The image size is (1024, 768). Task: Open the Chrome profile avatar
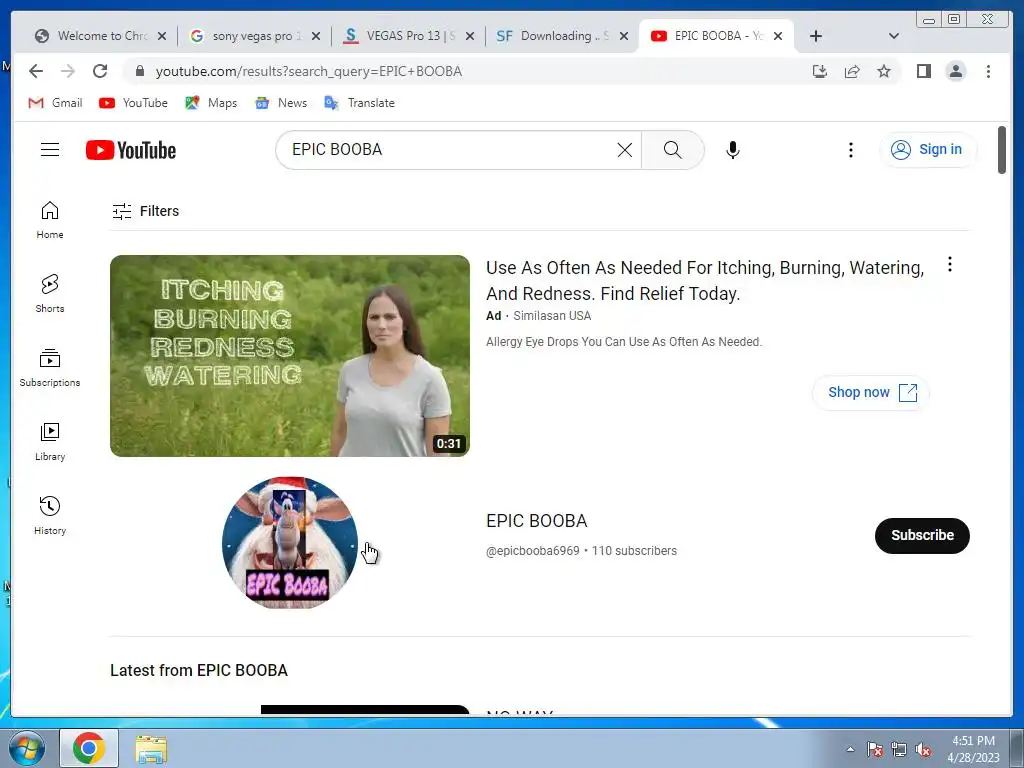pos(955,71)
